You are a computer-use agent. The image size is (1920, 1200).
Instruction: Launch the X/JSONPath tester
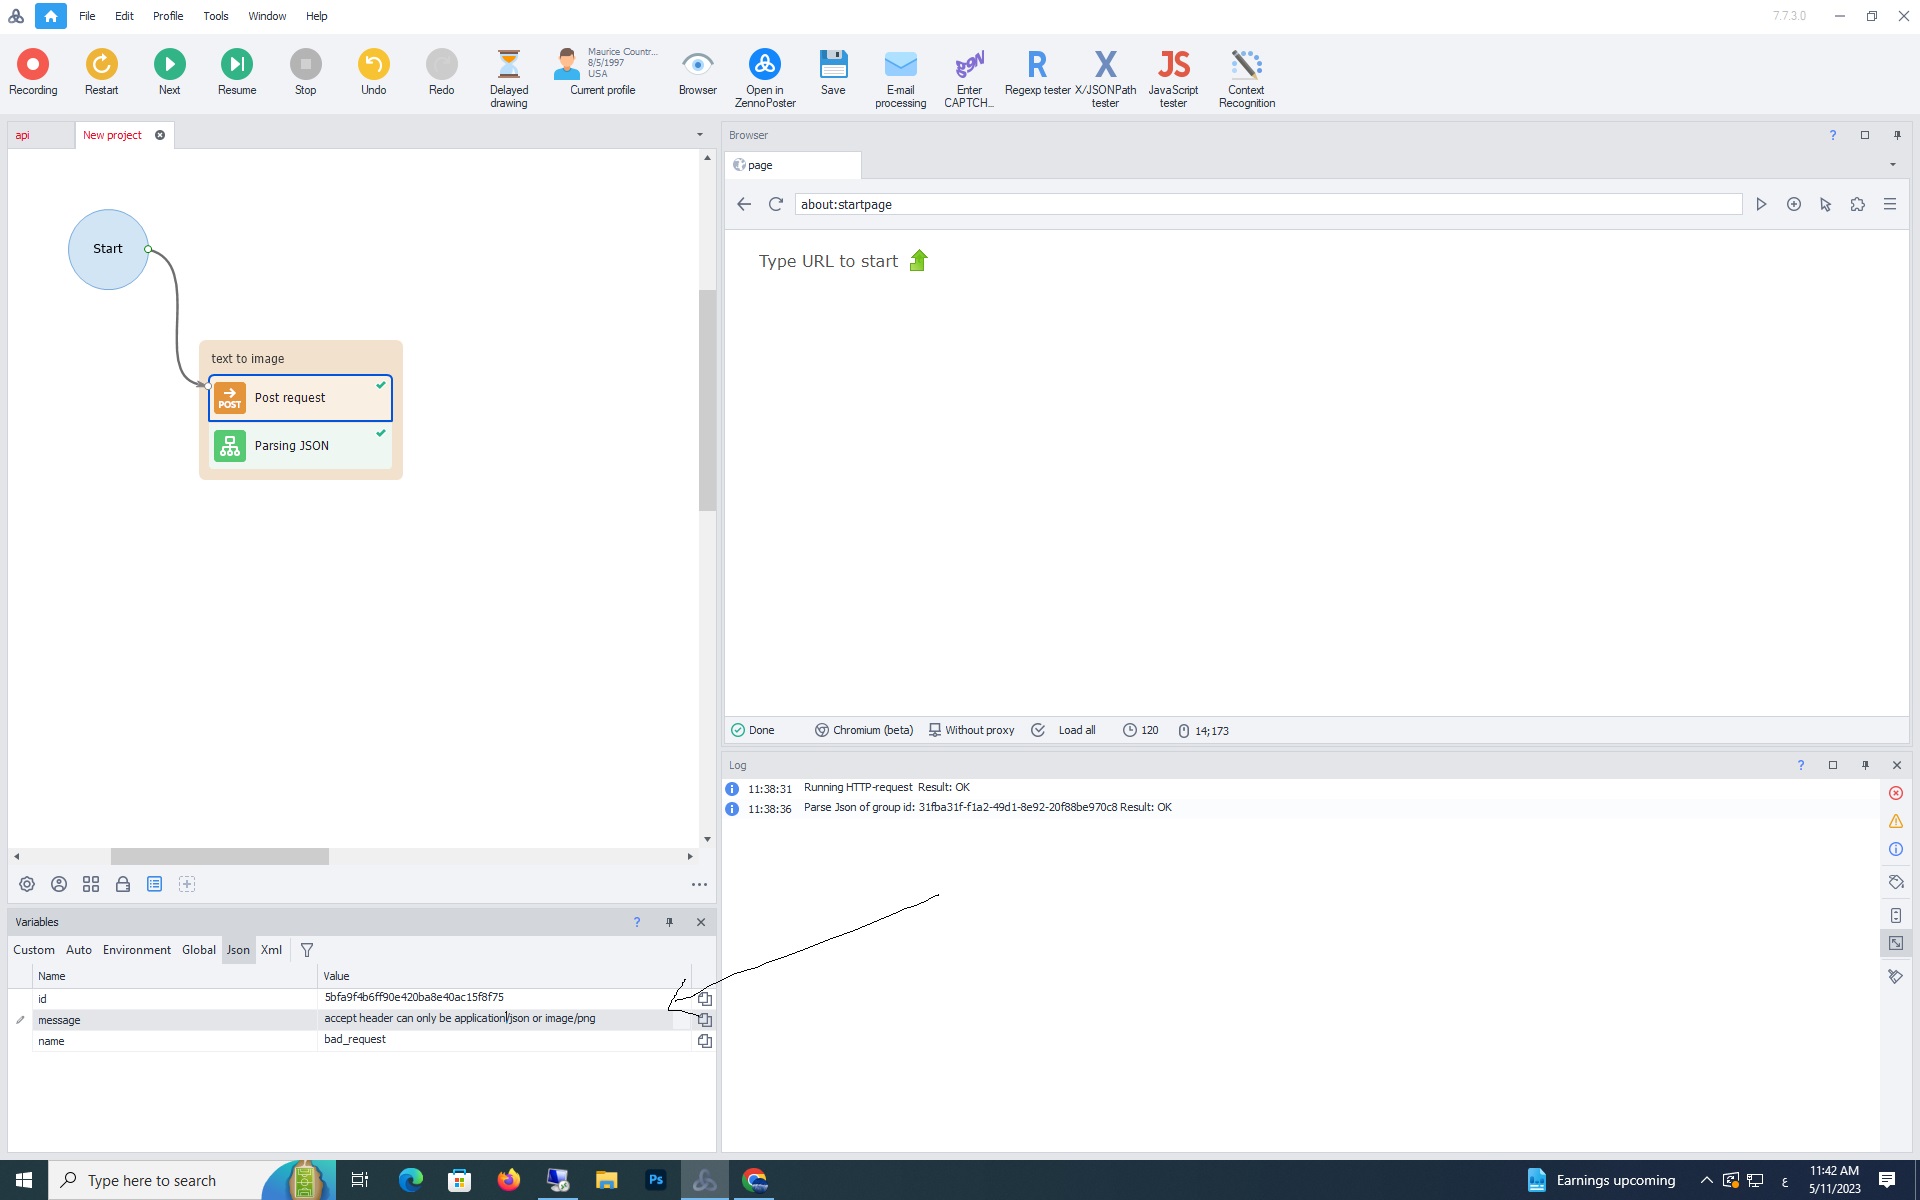point(1105,78)
